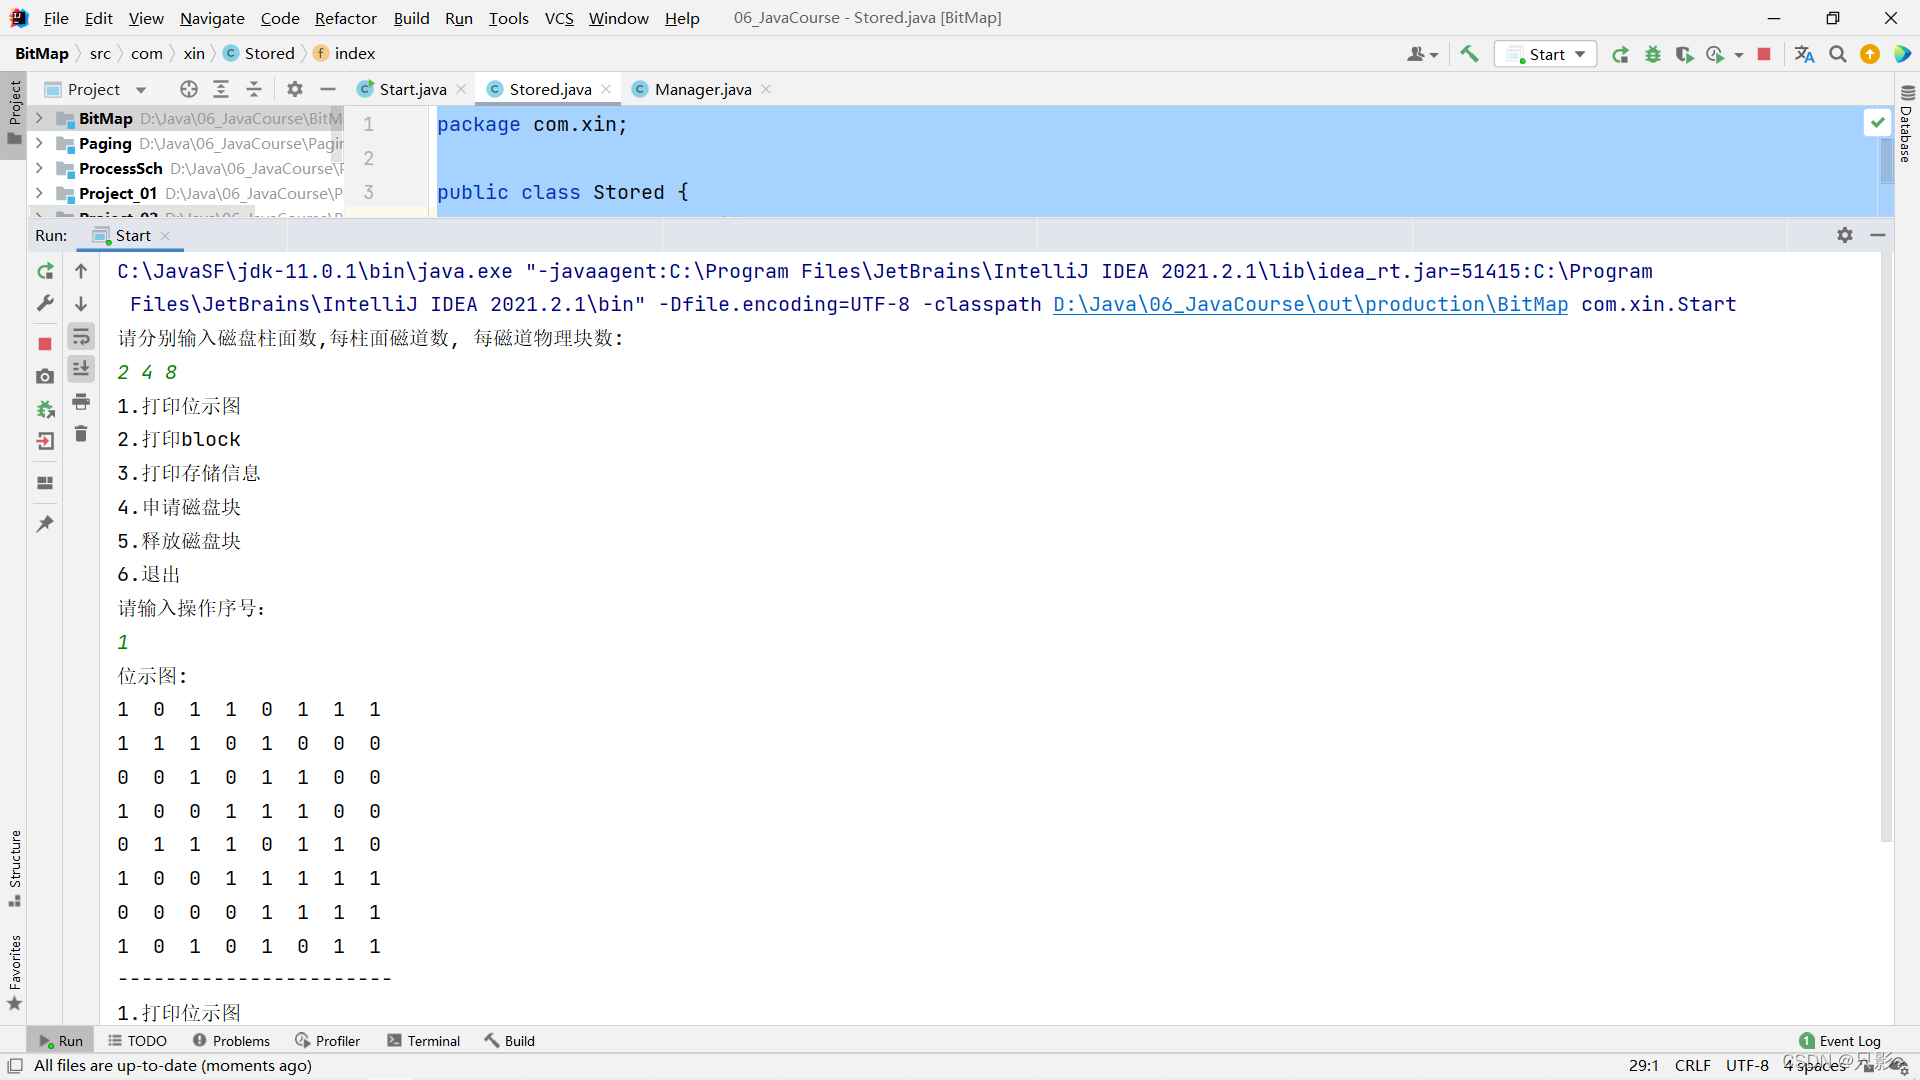Image resolution: width=1920 pixels, height=1080 pixels.
Task: Expand the Paging project node
Action: pyautogui.click(x=39, y=143)
